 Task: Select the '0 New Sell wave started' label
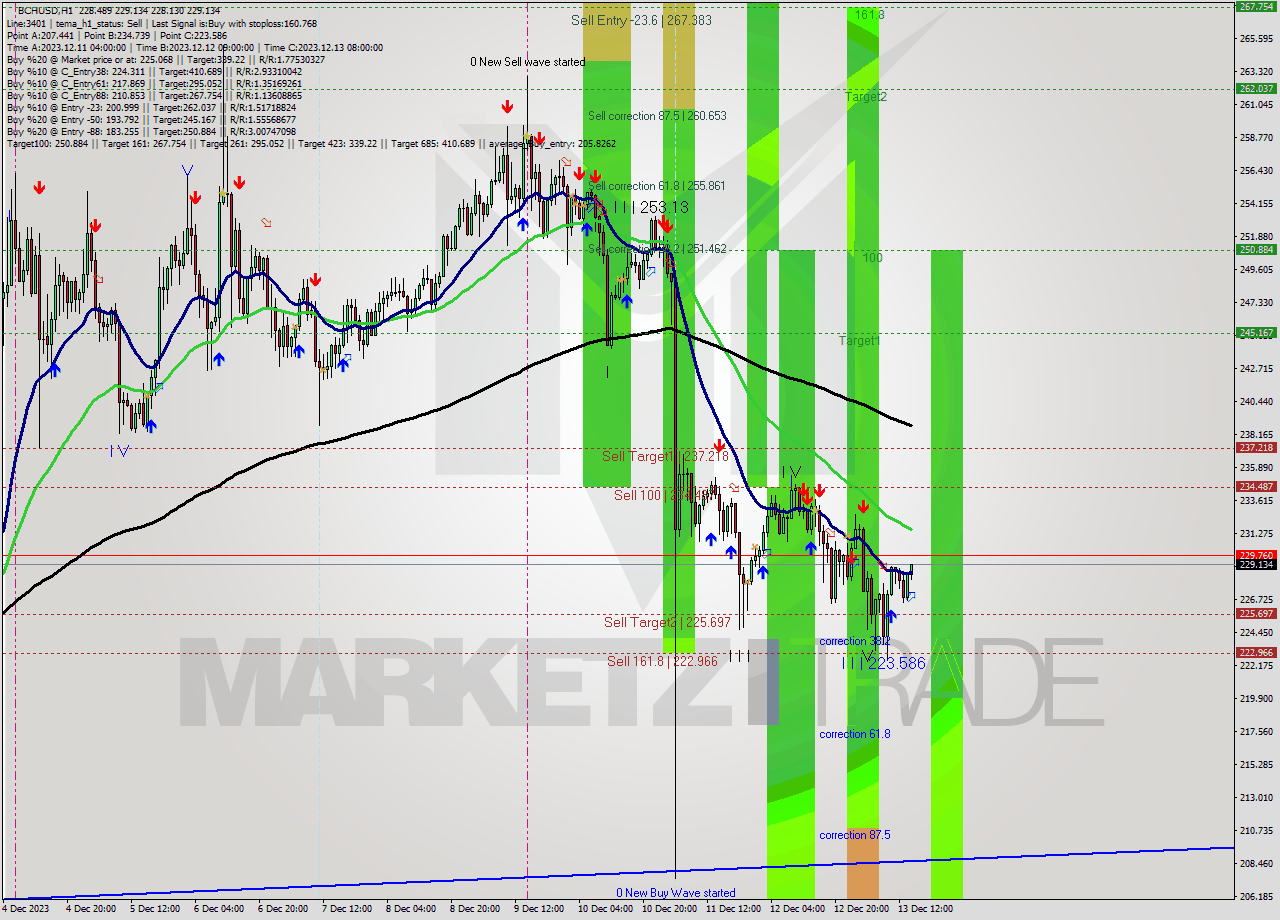528,62
